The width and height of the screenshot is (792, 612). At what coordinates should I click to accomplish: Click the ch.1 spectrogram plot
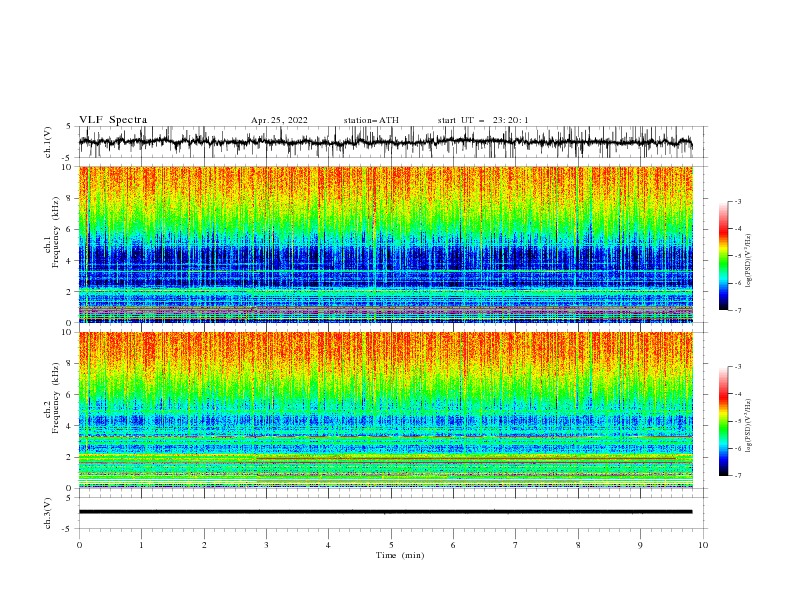click(x=386, y=244)
